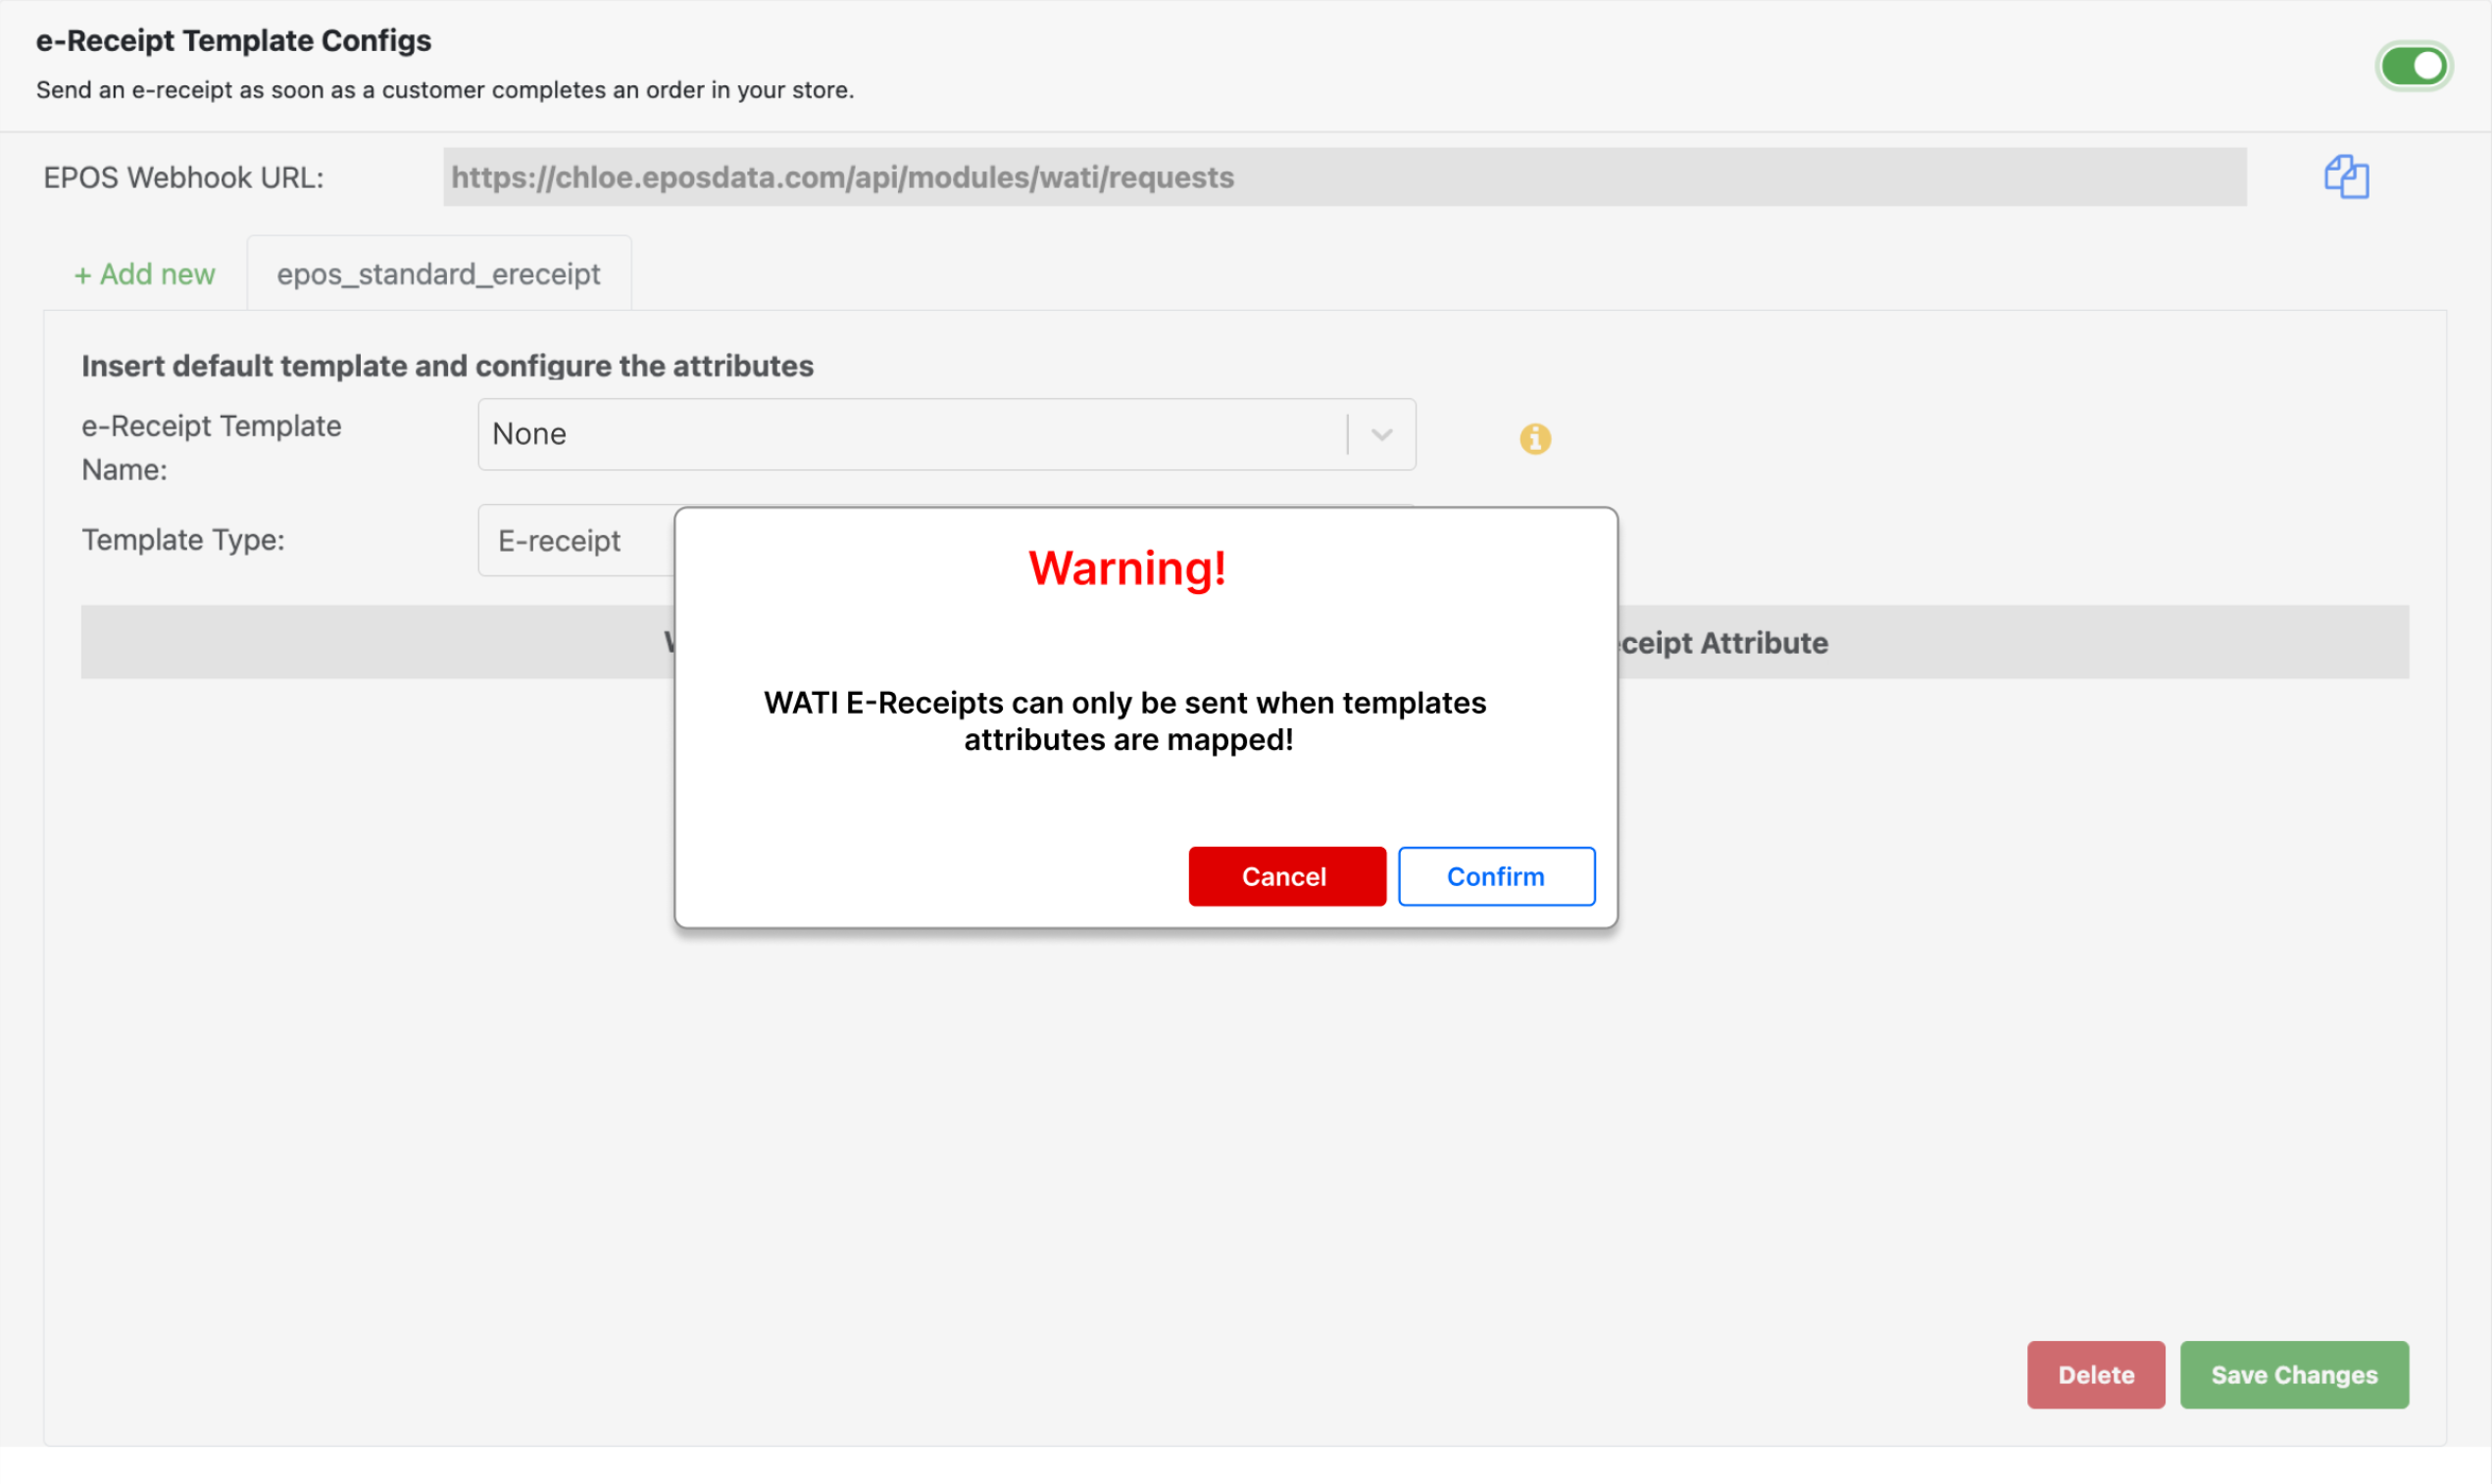
Task: Click the Template Type label
Action: tap(183, 540)
